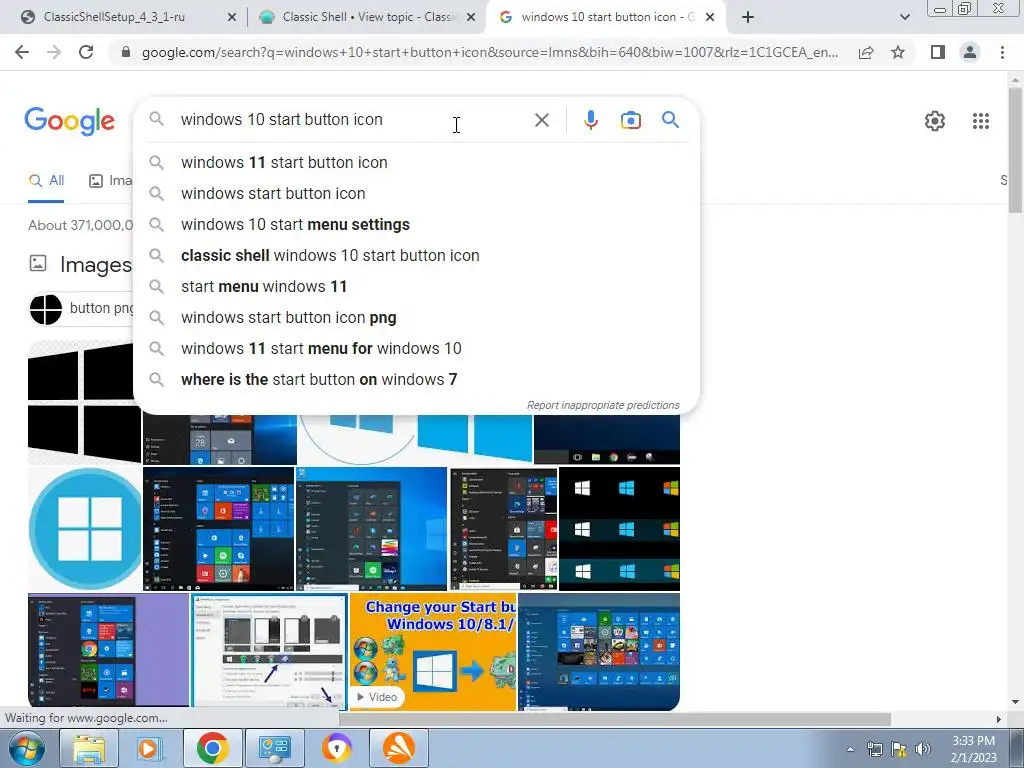Open the taskbar settings screenshot thumbnail
The image size is (1024, 768).
coord(269,650)
